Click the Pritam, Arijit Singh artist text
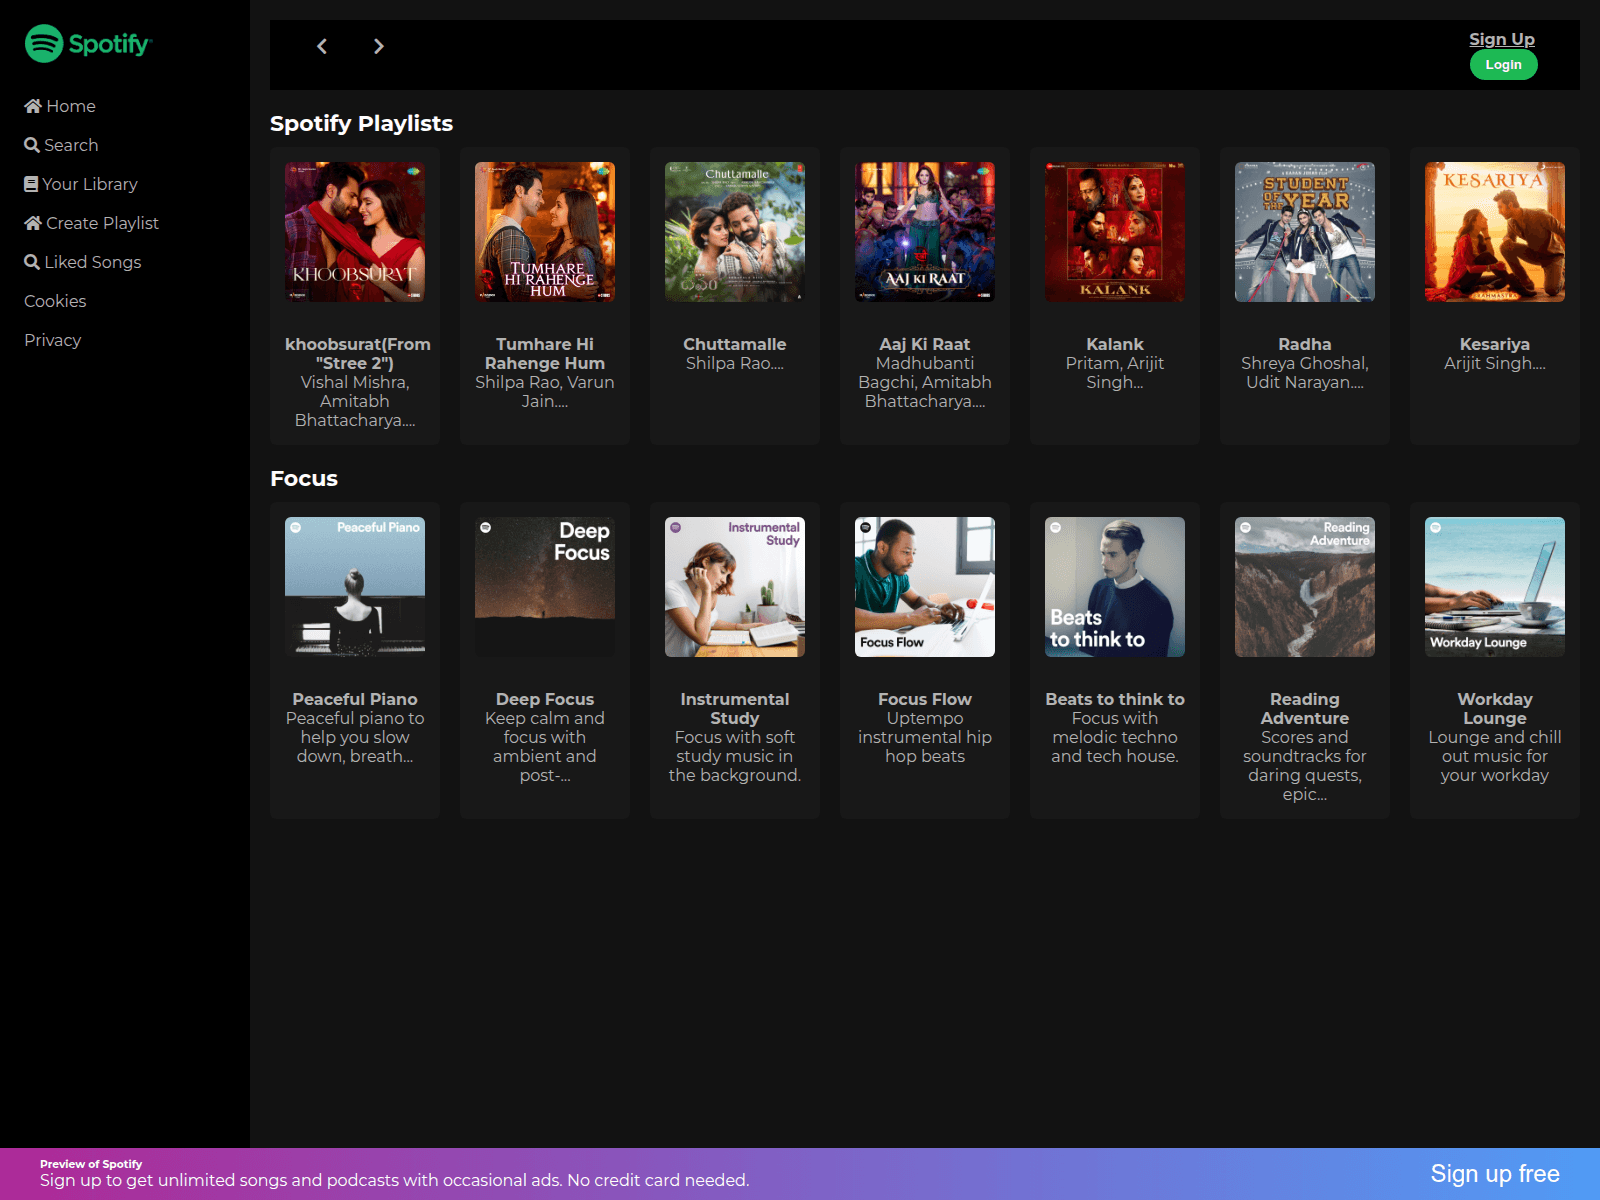 [1115, 373]
